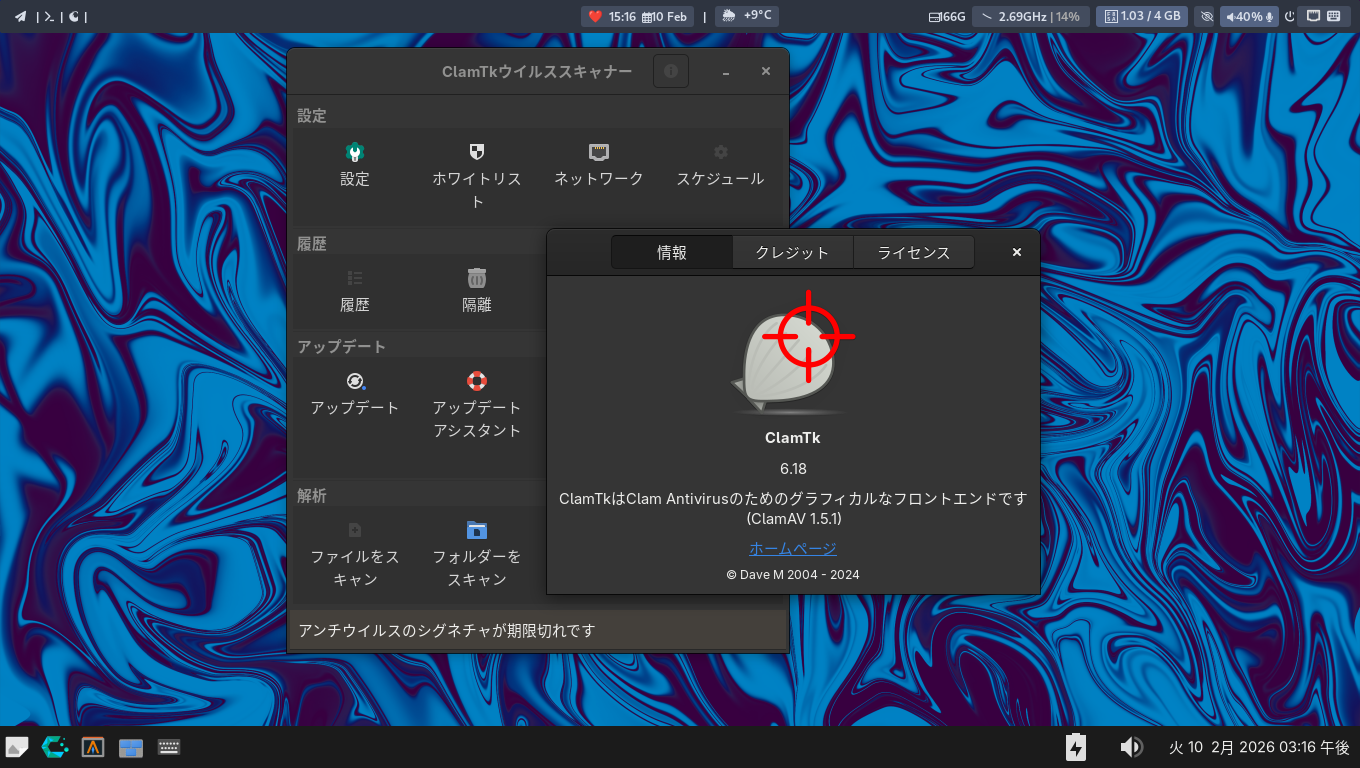Click the ClamTk clam logo in About dialog

tap(793, 353)
